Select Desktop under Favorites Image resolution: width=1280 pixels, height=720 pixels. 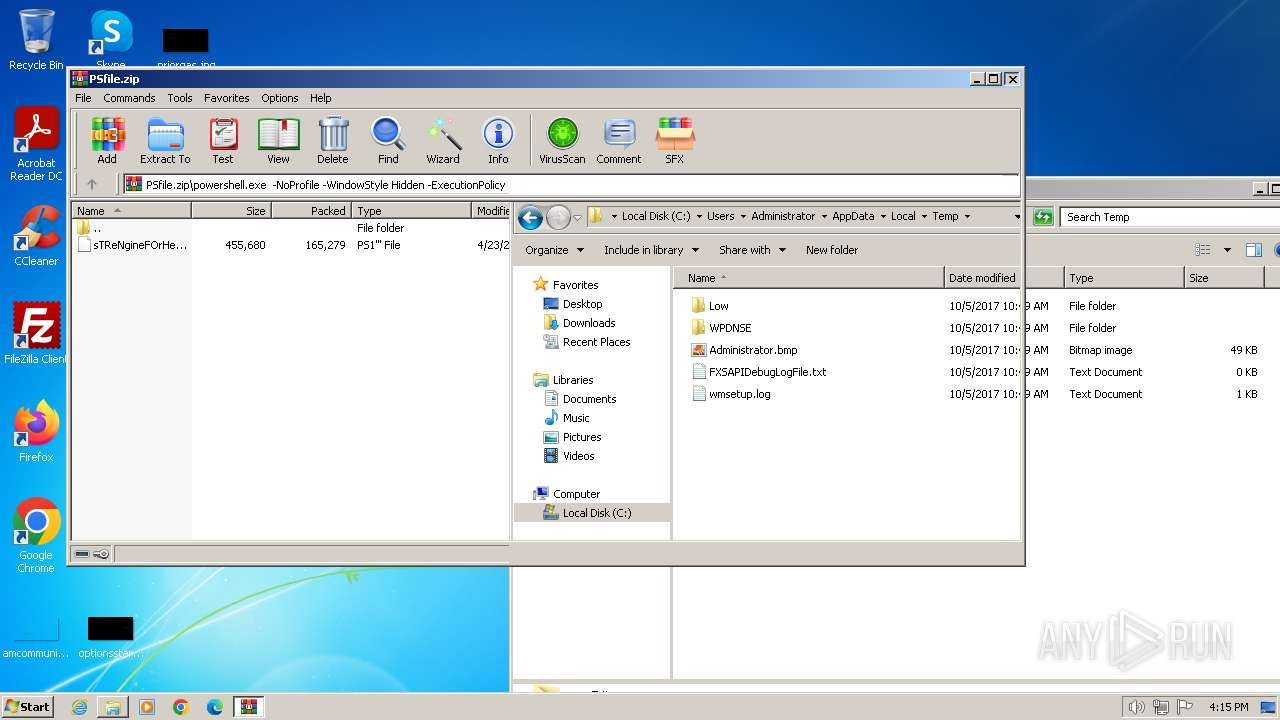582,304
